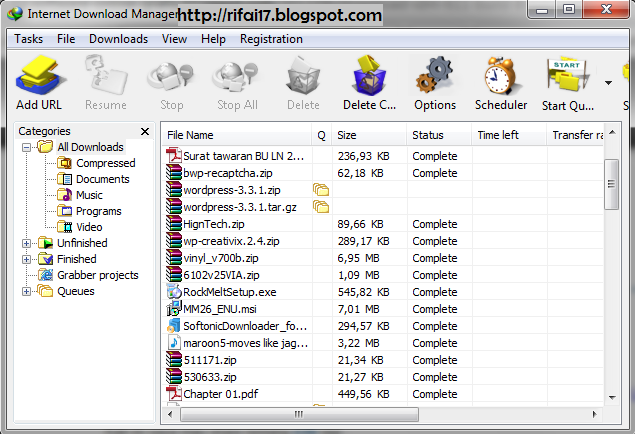Close the Categories panel
Screen dimensions: 635x434
(145, 131)
